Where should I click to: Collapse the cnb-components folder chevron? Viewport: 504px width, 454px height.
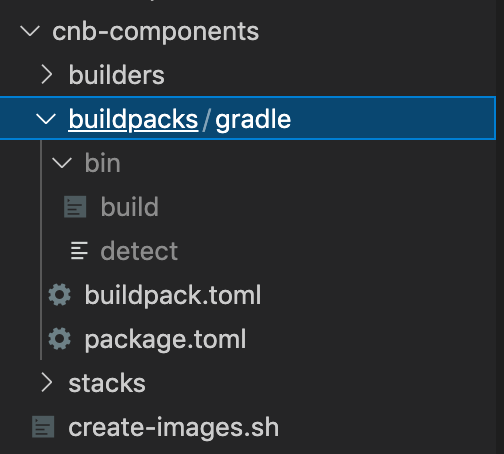tap(30, 31)
